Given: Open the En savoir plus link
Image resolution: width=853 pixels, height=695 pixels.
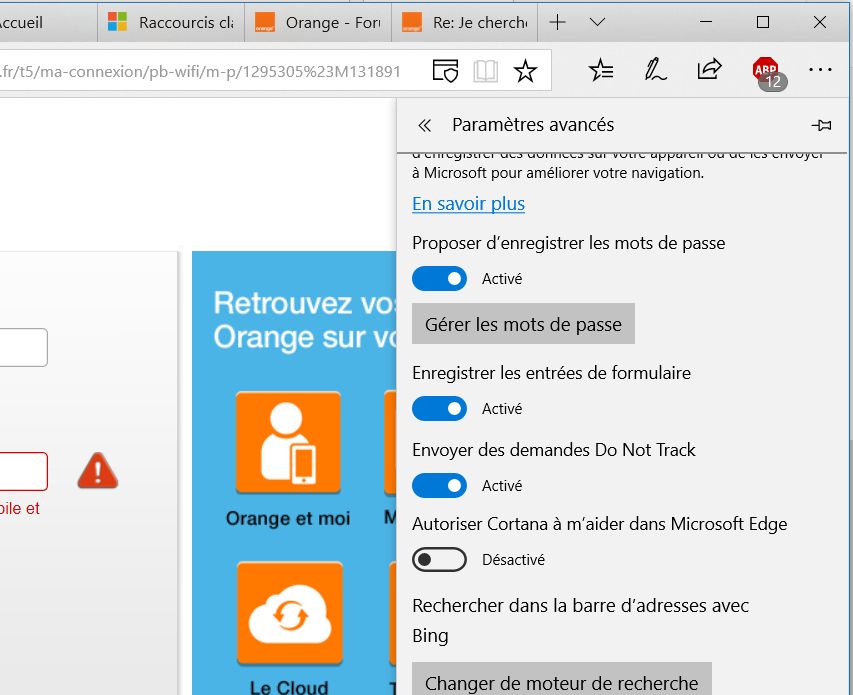Looking at the screenshot, I should (x=468, y=204).
